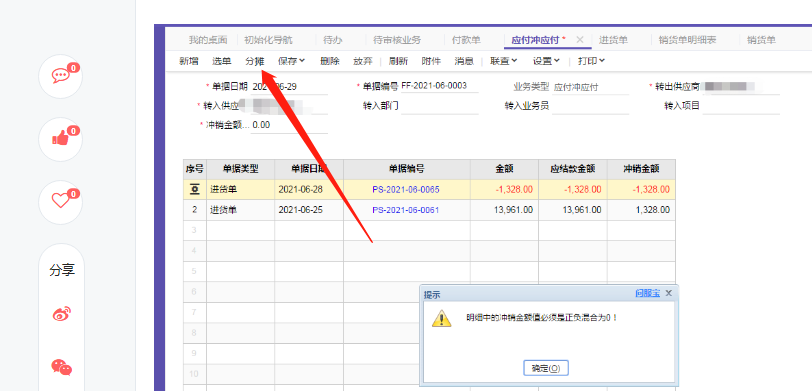The width and height of the screenshot is (812, 391).
Task: Click the 冲销金额 column header
Action: tap(641, 169)
